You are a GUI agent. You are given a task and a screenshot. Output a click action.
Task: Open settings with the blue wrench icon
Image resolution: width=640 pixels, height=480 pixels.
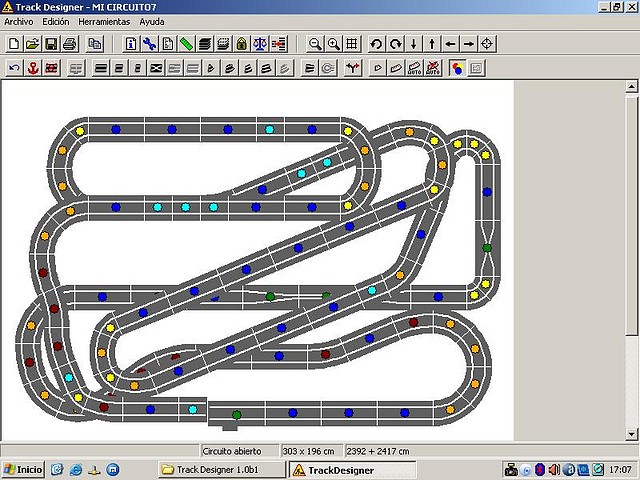149,44
